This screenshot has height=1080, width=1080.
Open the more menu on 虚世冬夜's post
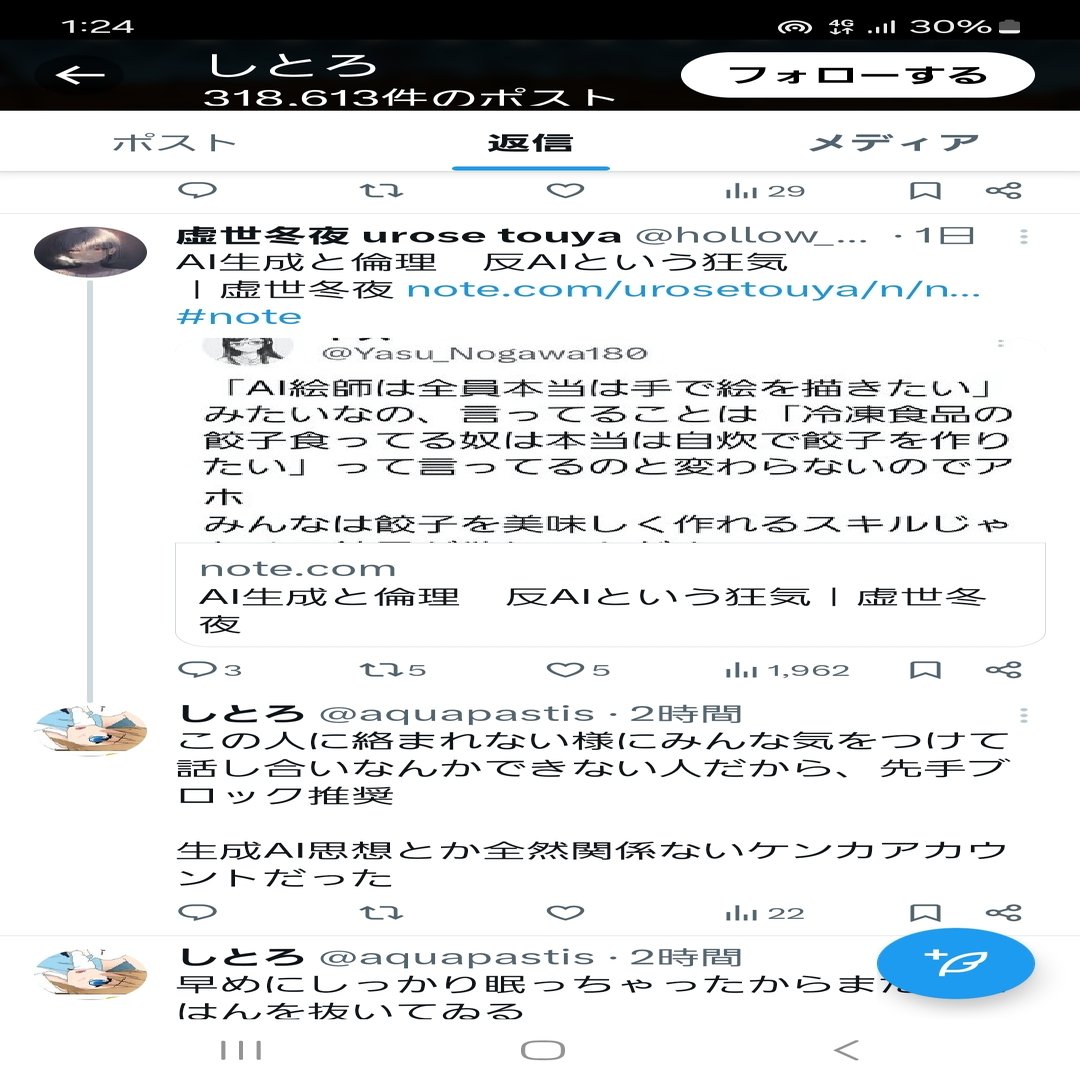pyautogui.click(x=1024, y=236)
